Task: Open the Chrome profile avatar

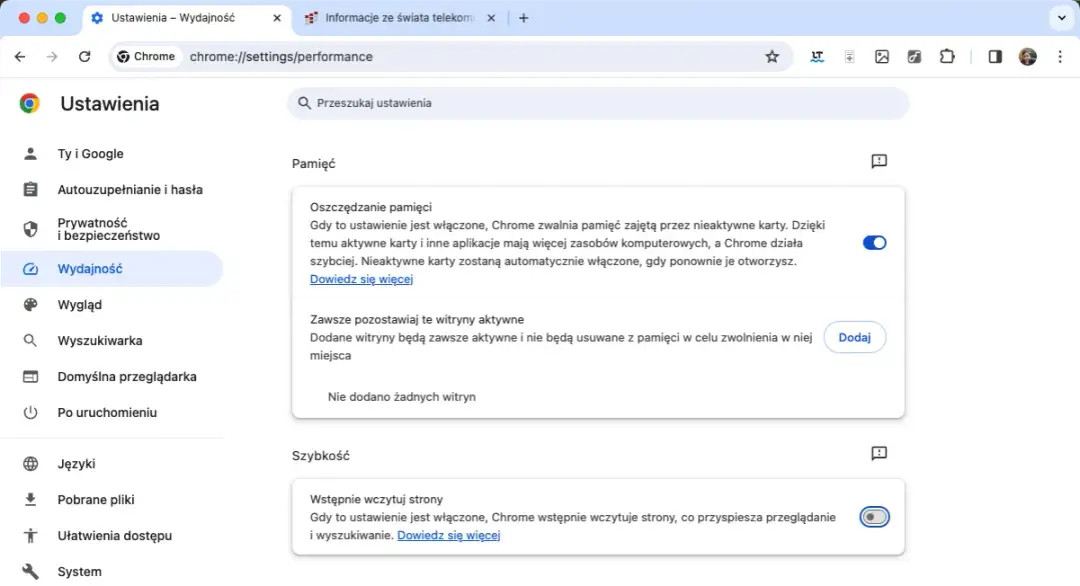Action: [x=1028, y=56]
